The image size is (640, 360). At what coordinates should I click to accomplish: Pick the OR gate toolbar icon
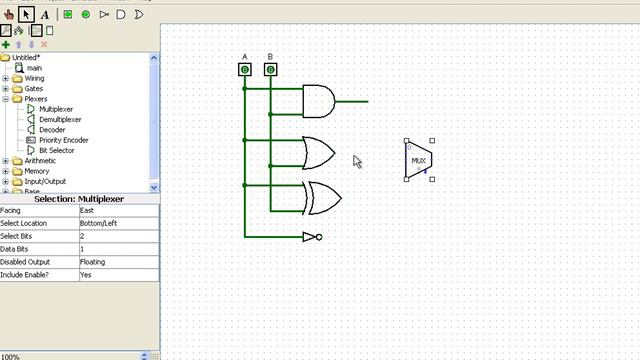coord(139,15)
